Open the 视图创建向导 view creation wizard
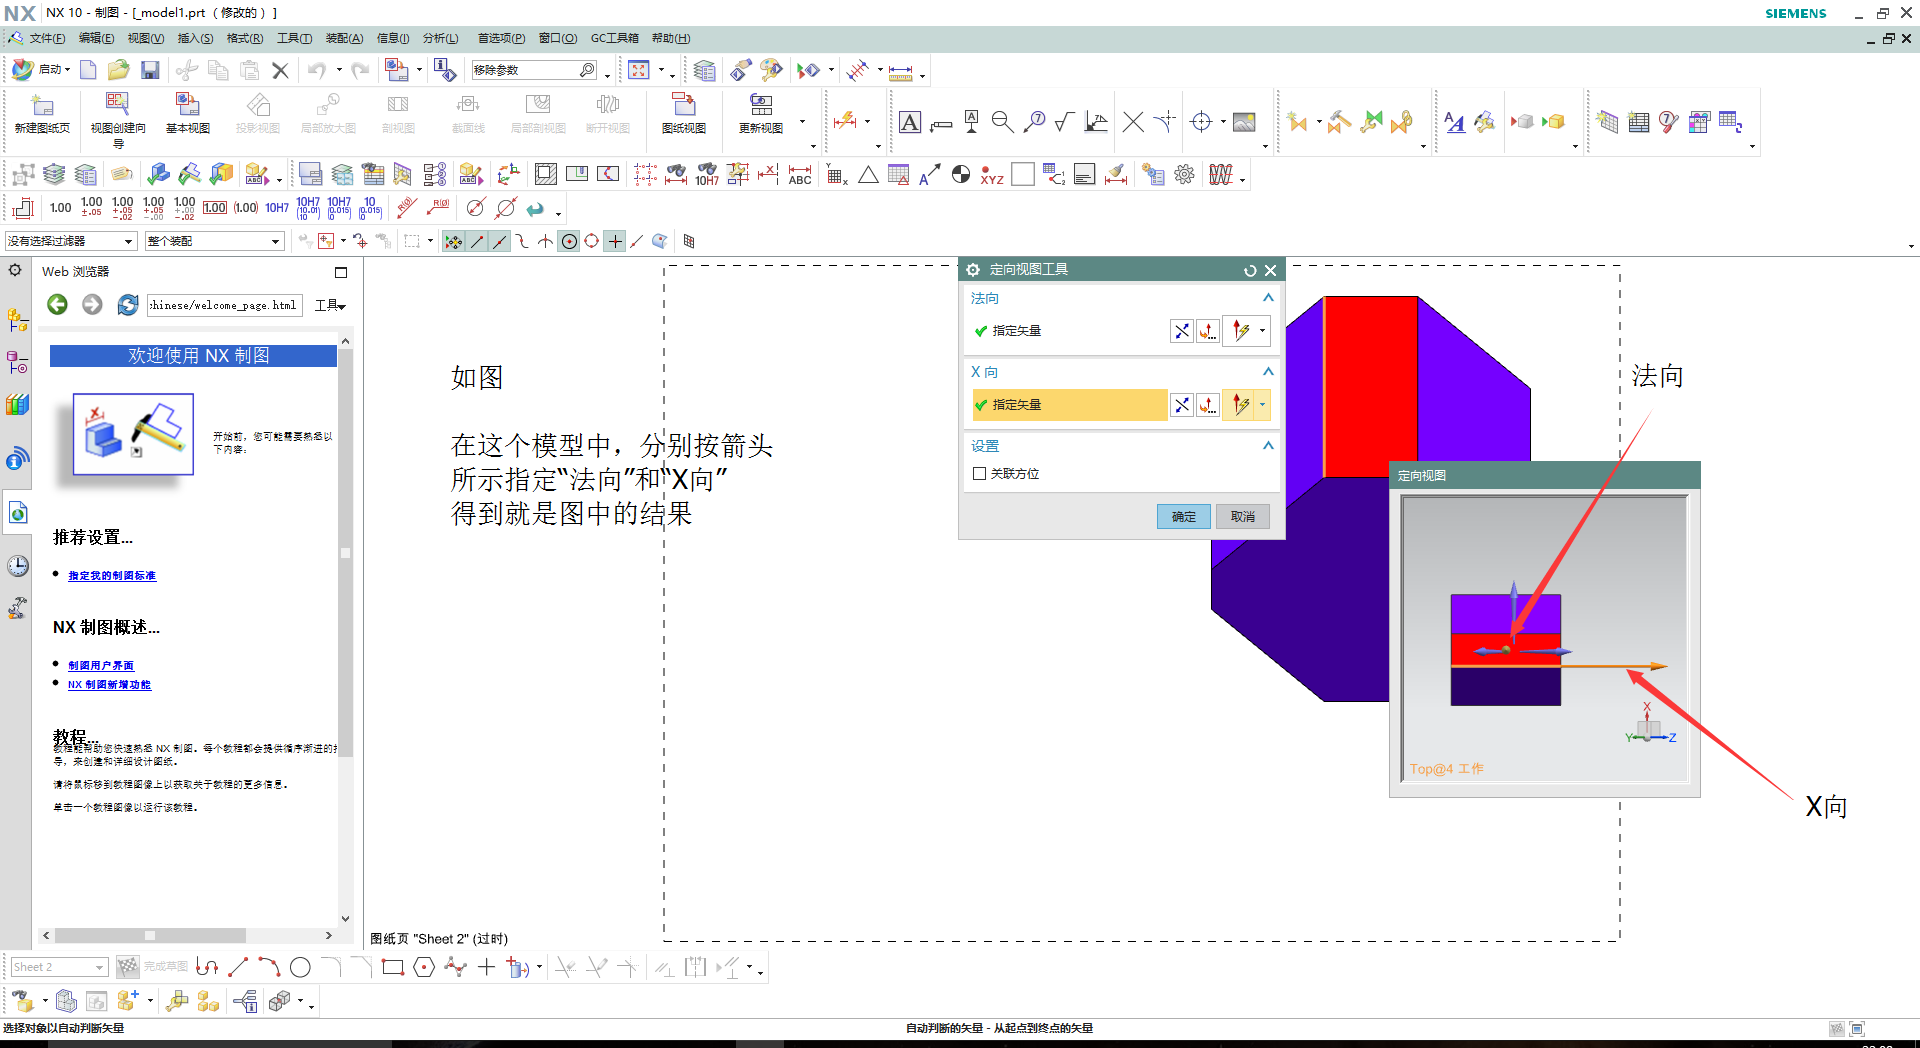Screen dimensions: 1920x1048 point(117,120)
